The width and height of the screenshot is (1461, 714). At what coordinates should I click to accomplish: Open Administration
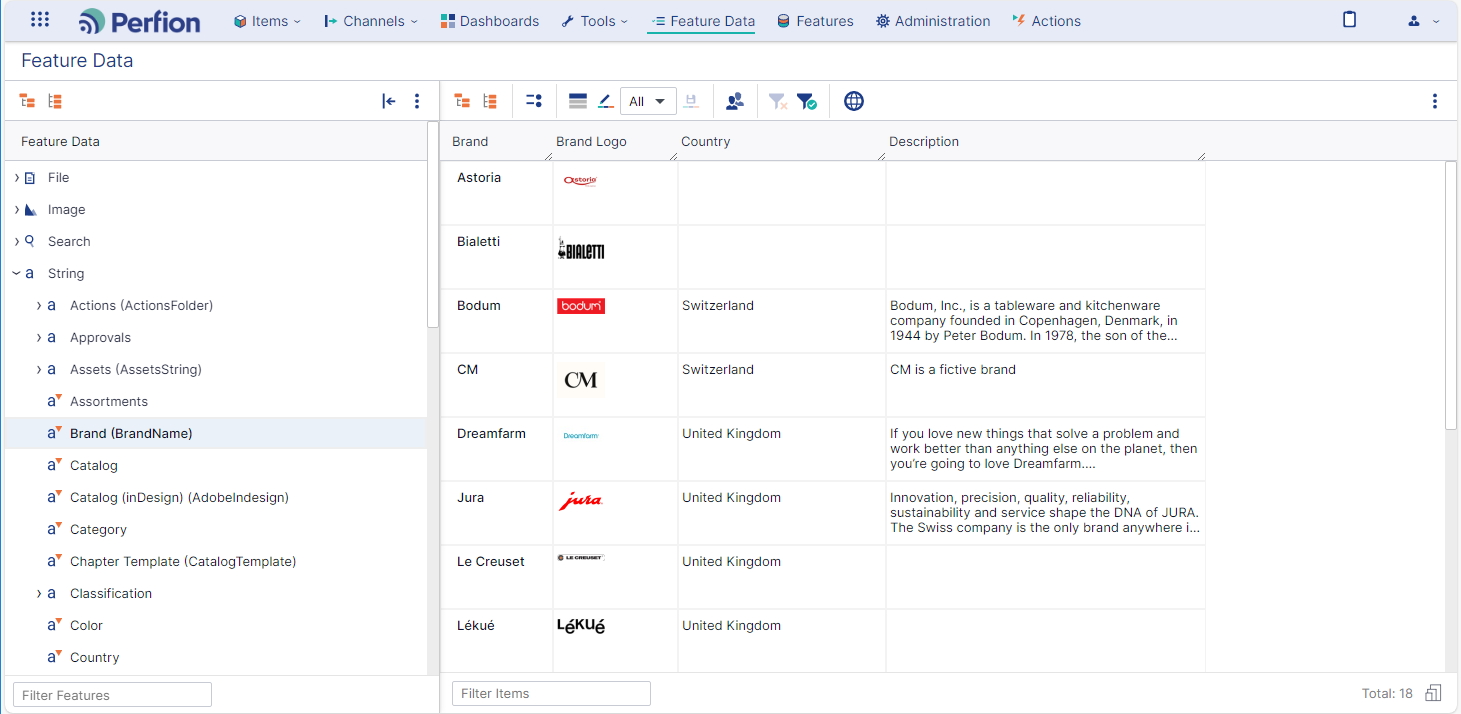933,21
